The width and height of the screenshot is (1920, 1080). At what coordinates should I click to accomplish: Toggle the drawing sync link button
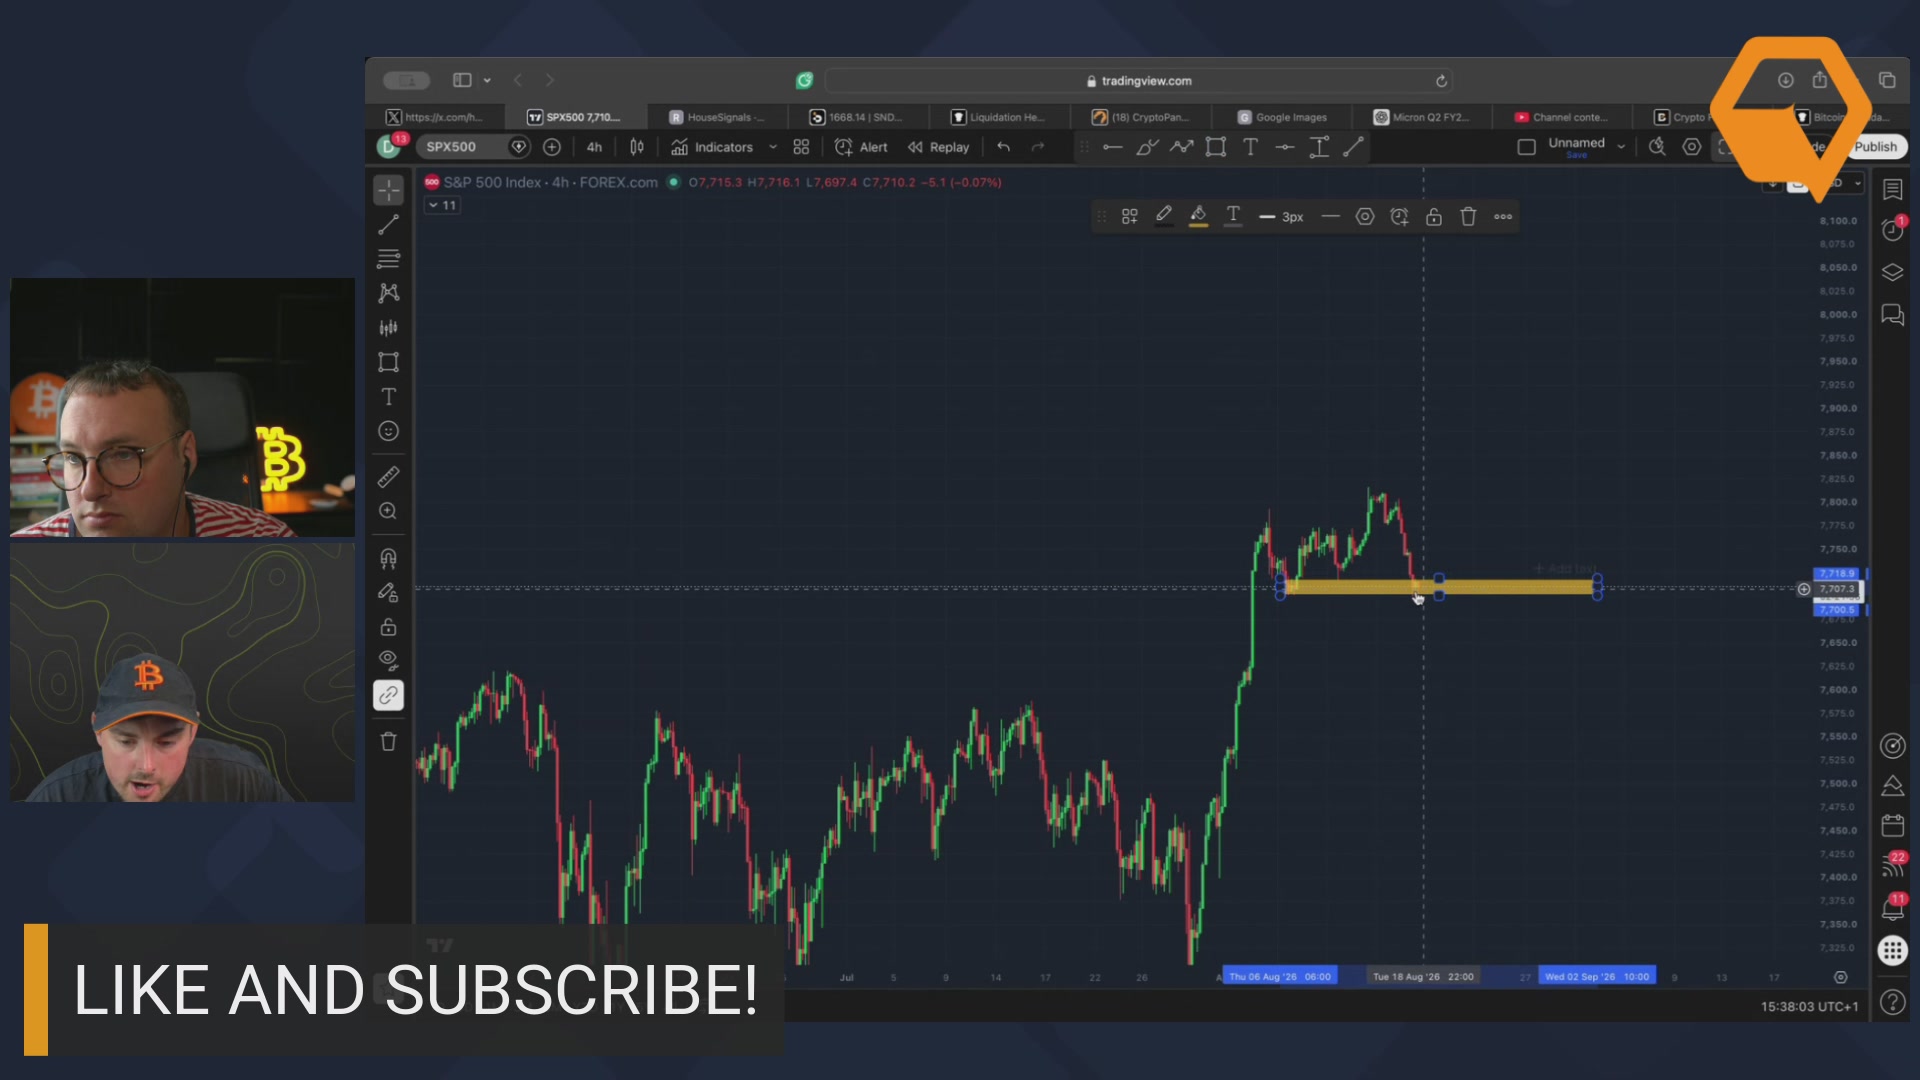(x=388, y=695)
